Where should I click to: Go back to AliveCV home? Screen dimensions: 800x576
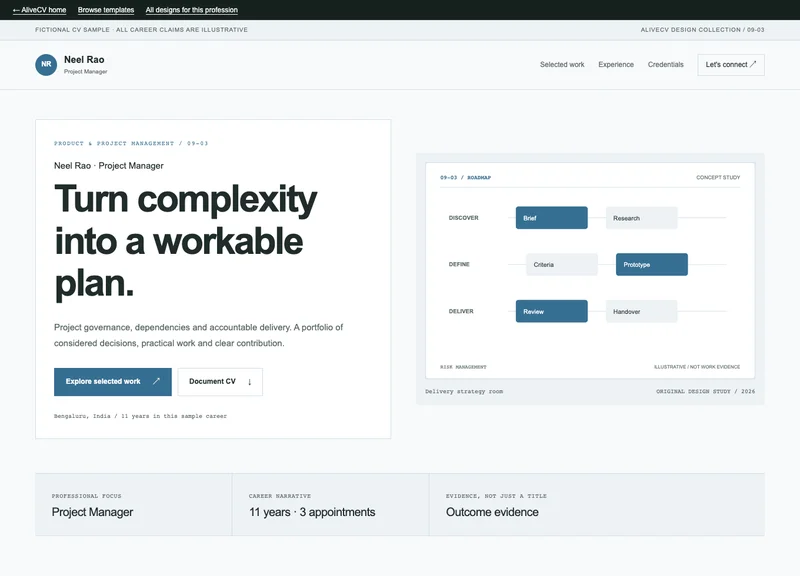39,10
